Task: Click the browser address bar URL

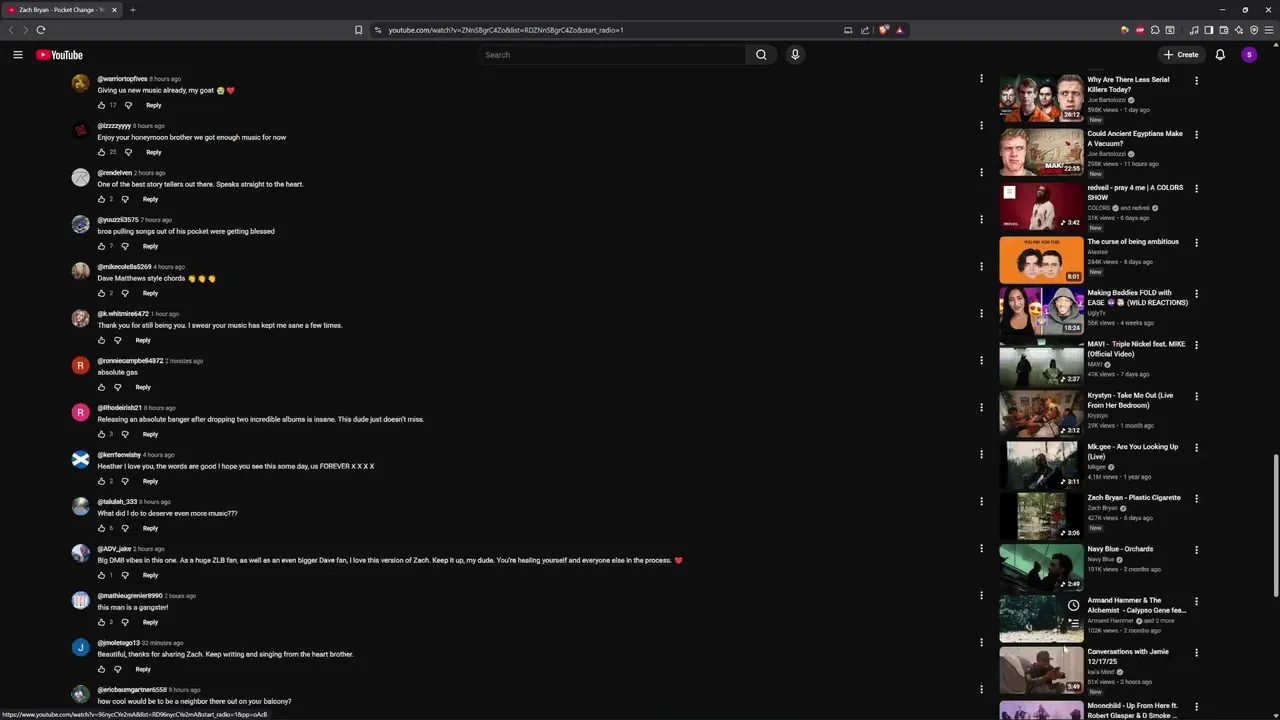Action: point(506,30)
